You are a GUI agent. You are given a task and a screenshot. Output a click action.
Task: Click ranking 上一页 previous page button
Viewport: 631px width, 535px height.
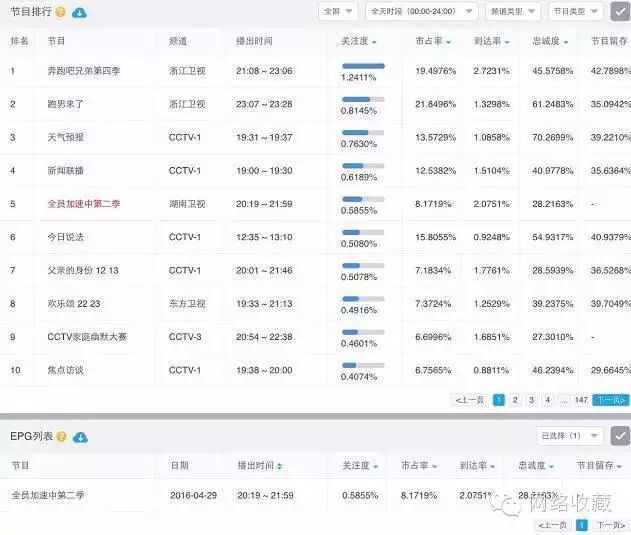470,400
